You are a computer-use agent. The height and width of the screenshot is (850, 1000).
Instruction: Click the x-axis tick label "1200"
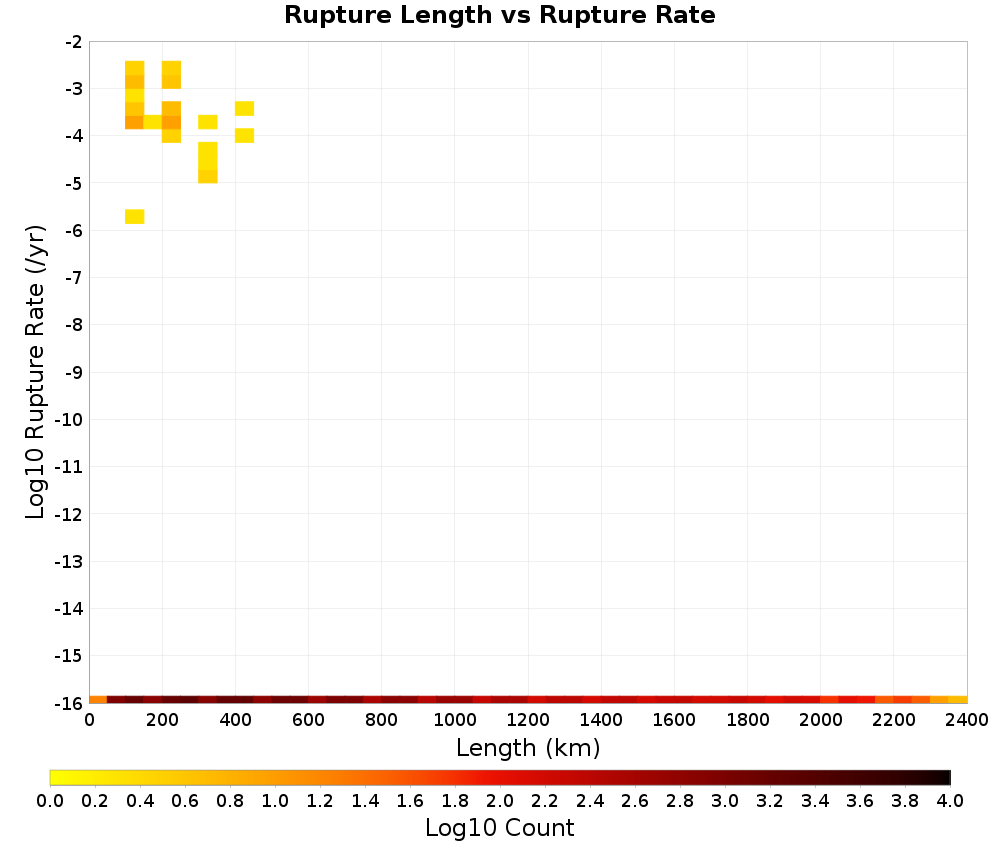[528, 720]
